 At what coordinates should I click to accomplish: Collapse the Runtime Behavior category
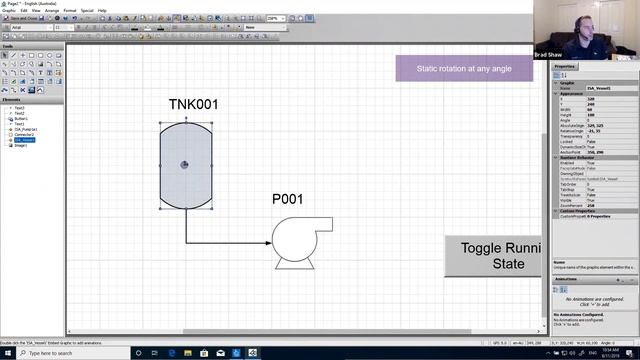pos(556,158)
